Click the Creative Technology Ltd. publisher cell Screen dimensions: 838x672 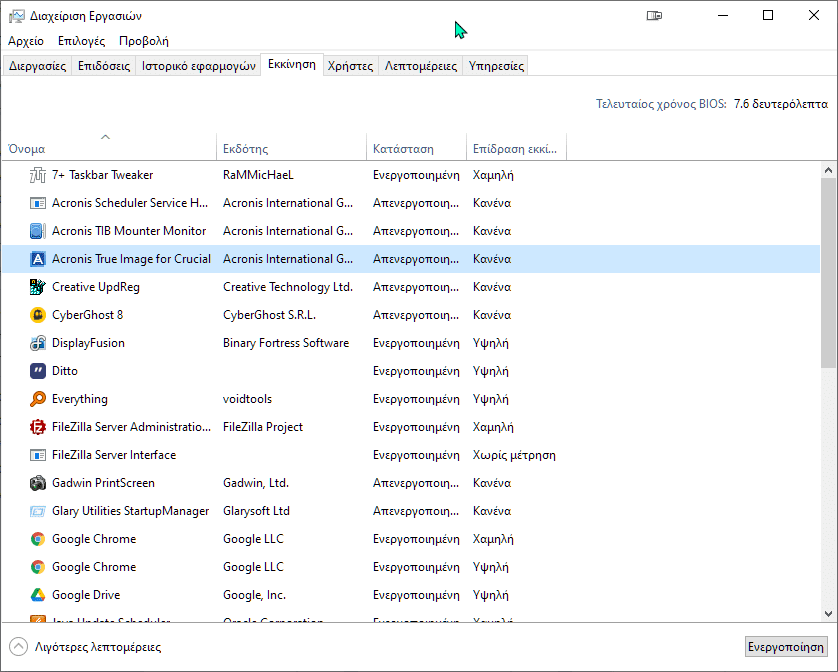click(288, 287)
